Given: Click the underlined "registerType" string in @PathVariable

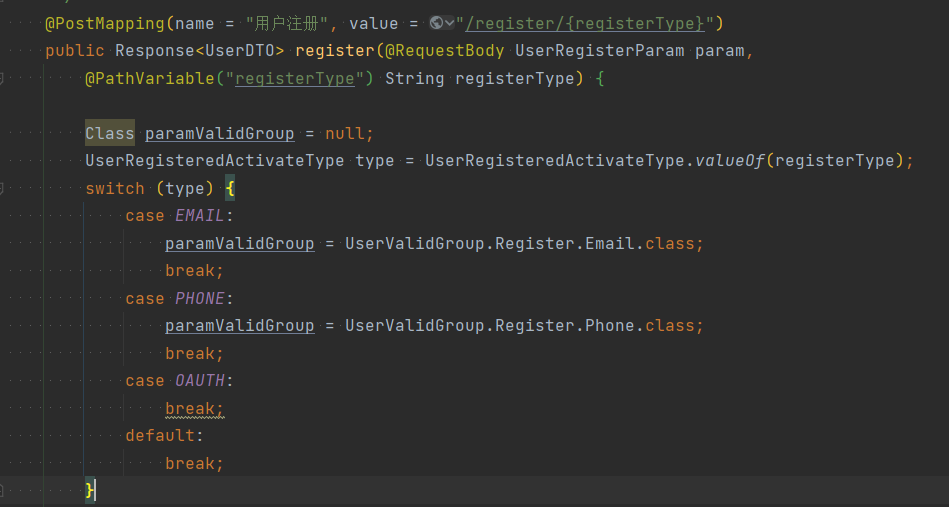Looking at the screenshot, I should (x=295, y=79).
